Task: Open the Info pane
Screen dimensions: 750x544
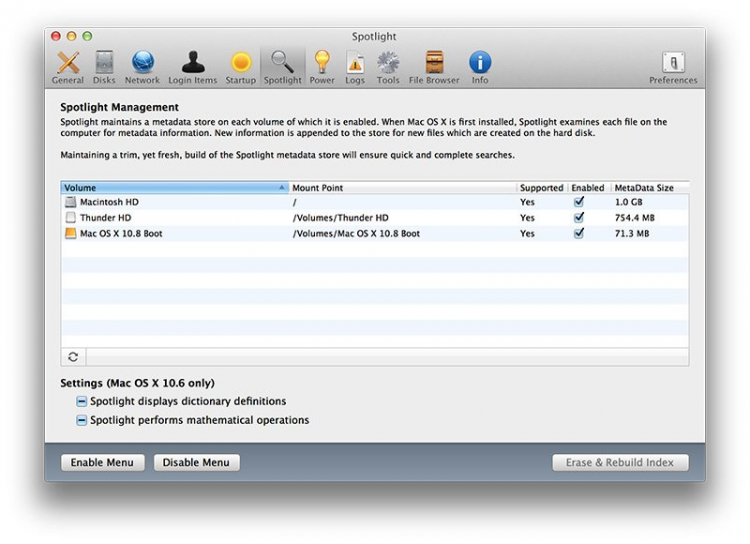Action: [x=480, y=67]
